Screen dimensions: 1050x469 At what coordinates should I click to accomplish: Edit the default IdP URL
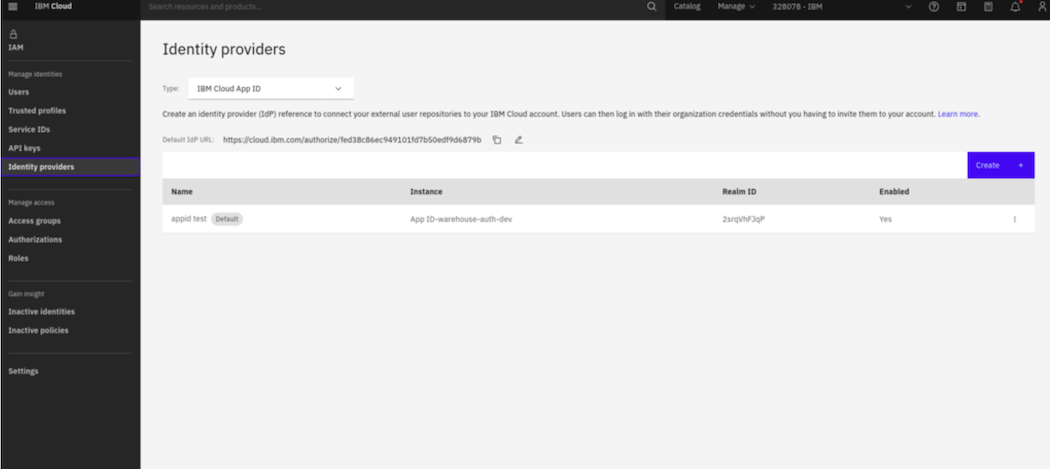518,140
